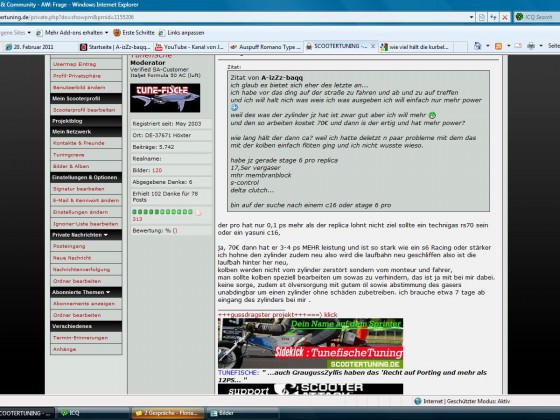Viewport: 560px width, 420px height.
Task: Collapse the Private Nachrichten section arrow
Action: click(x=106, y=235)
